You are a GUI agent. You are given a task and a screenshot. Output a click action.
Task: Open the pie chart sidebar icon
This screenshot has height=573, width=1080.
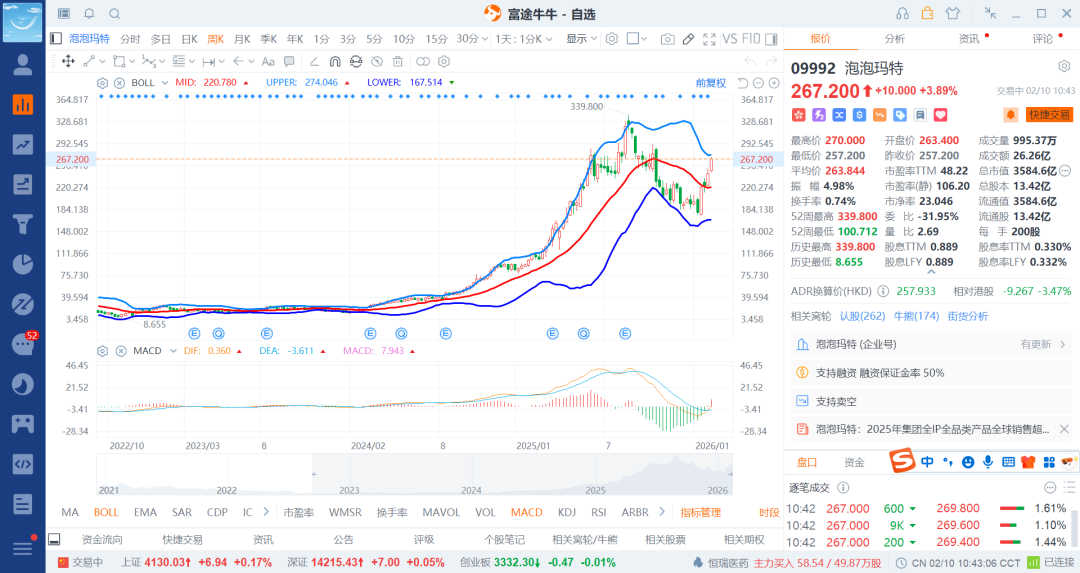tap(23, 264)
